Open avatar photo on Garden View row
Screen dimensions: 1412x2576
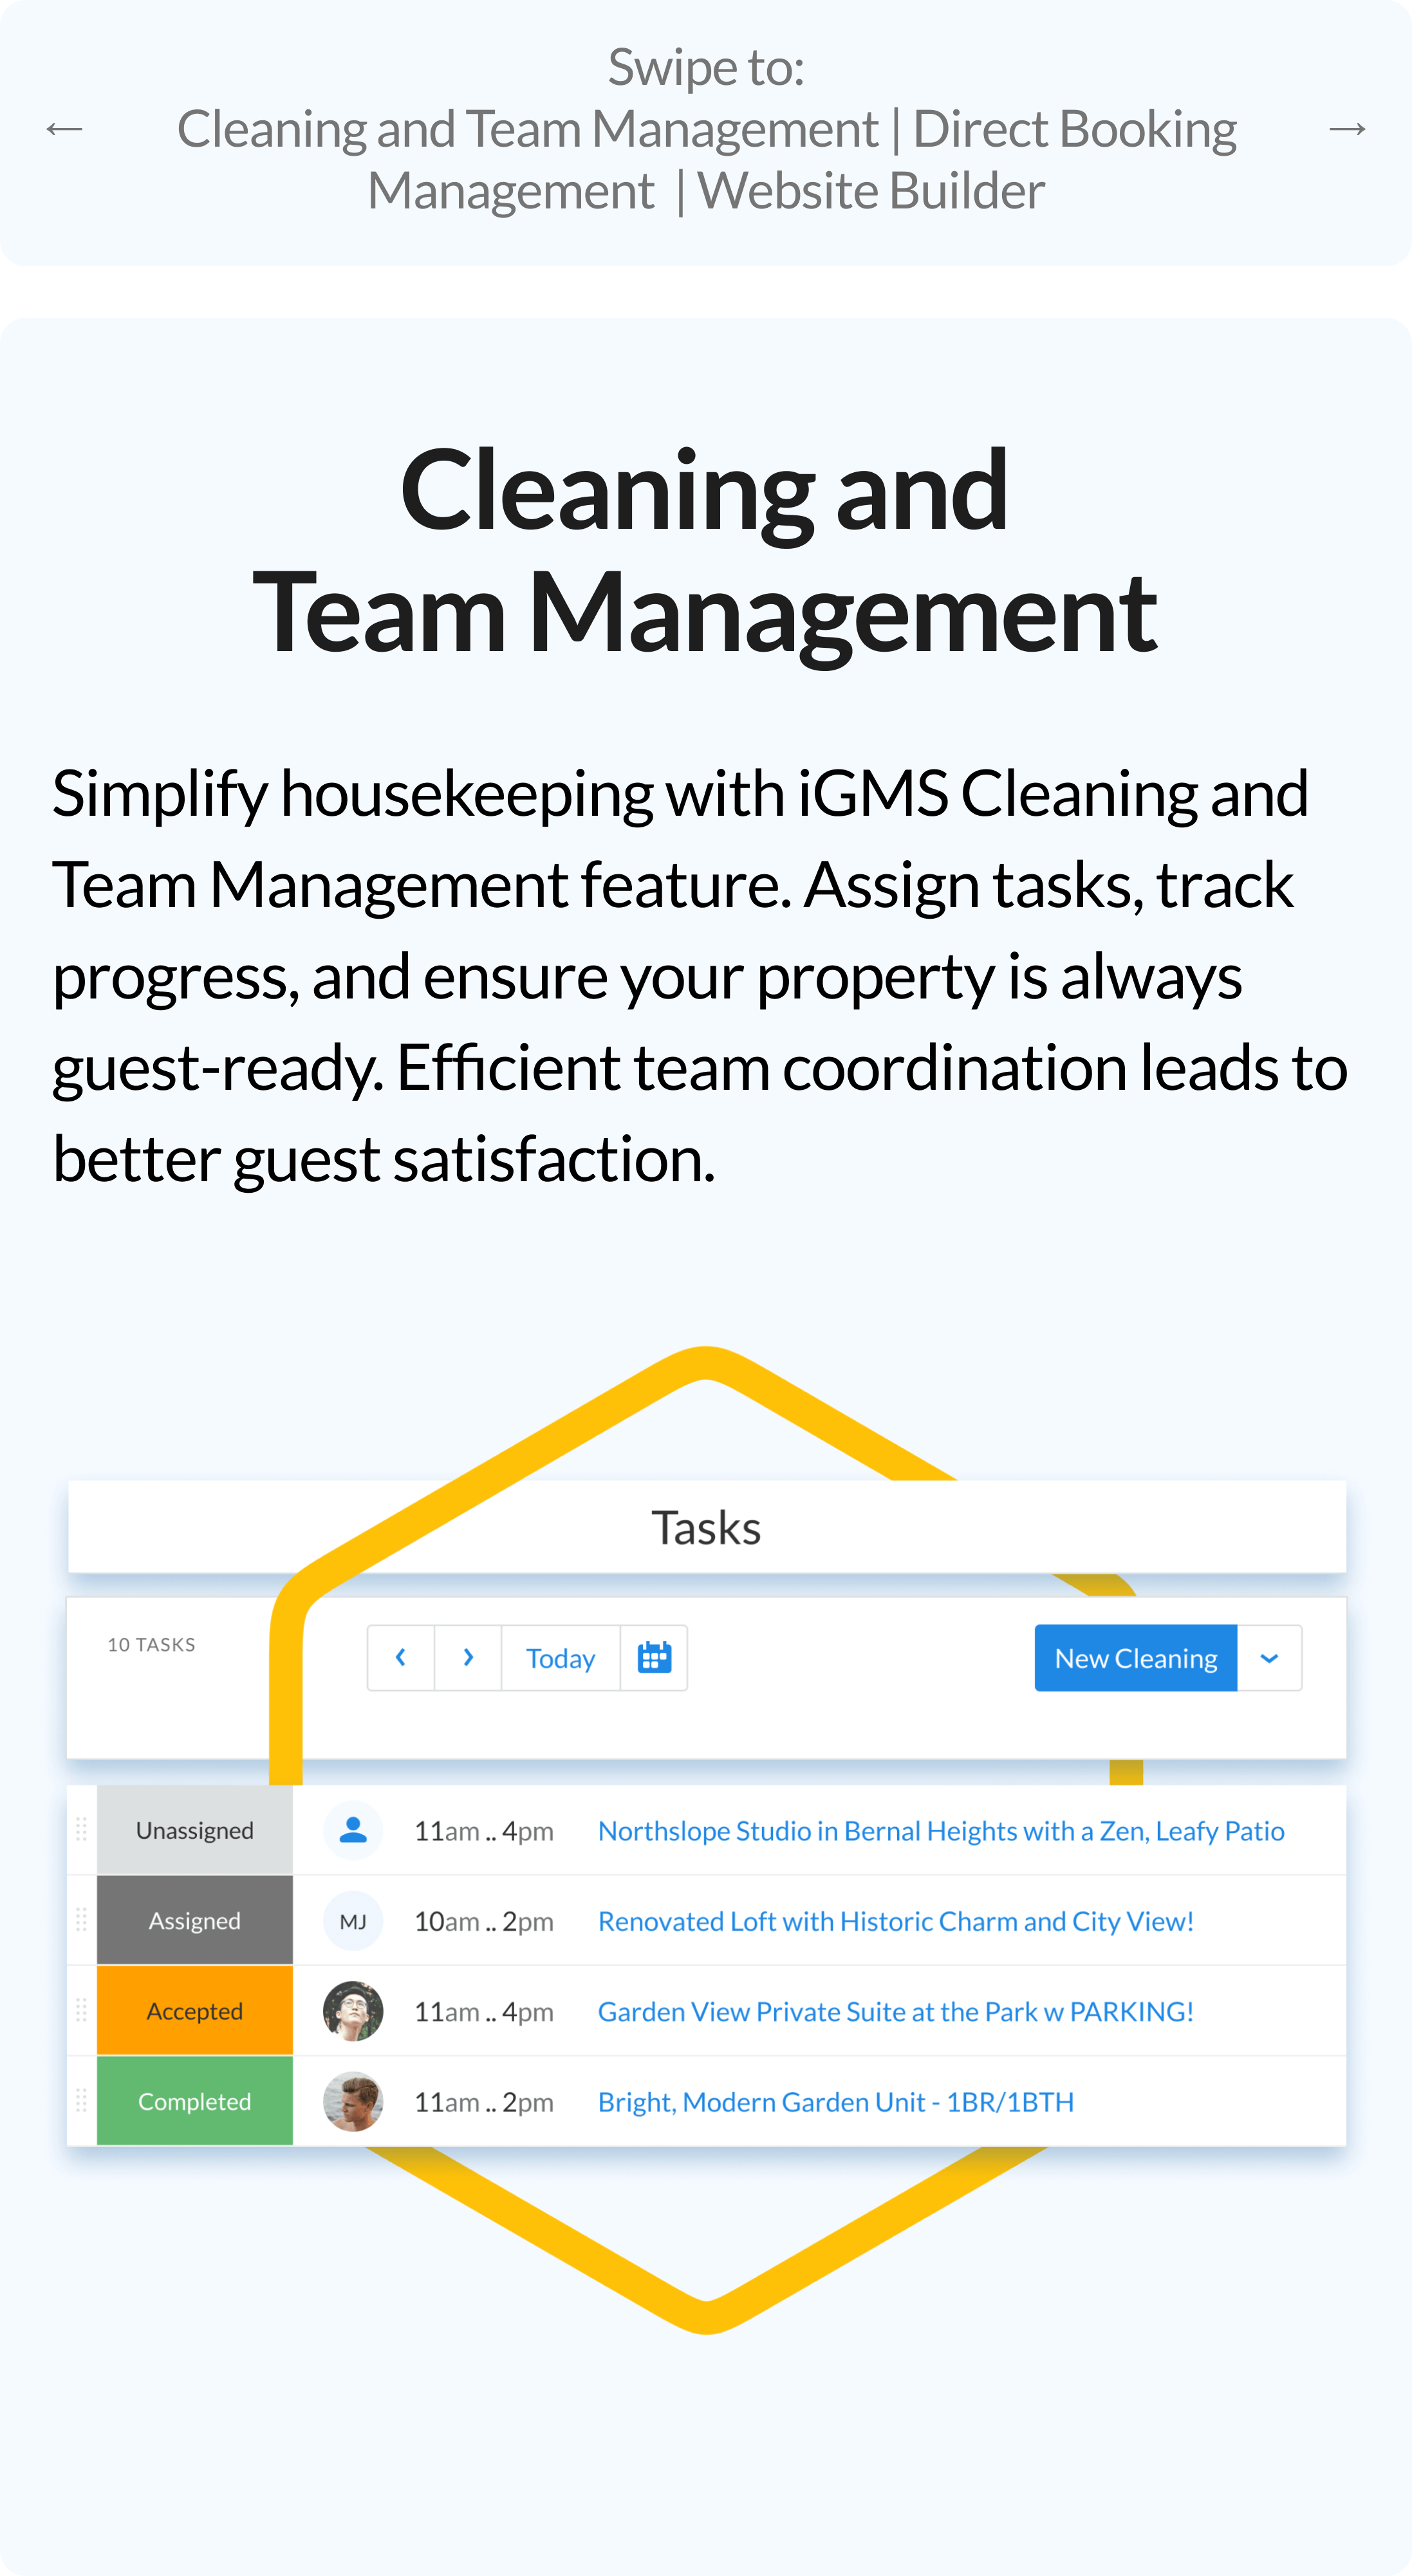[x=353, y=2011]
